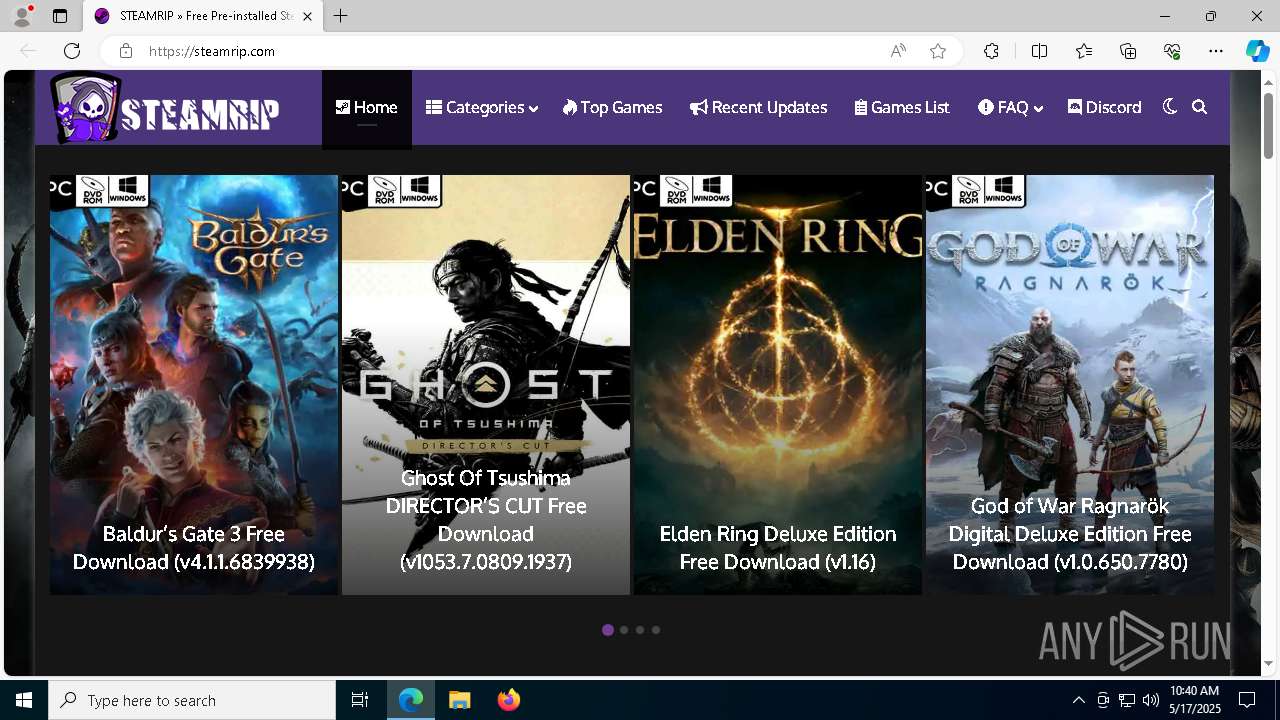Toggle dark mode moon icon
1280x720 pixels.
tap(1170, 107)
